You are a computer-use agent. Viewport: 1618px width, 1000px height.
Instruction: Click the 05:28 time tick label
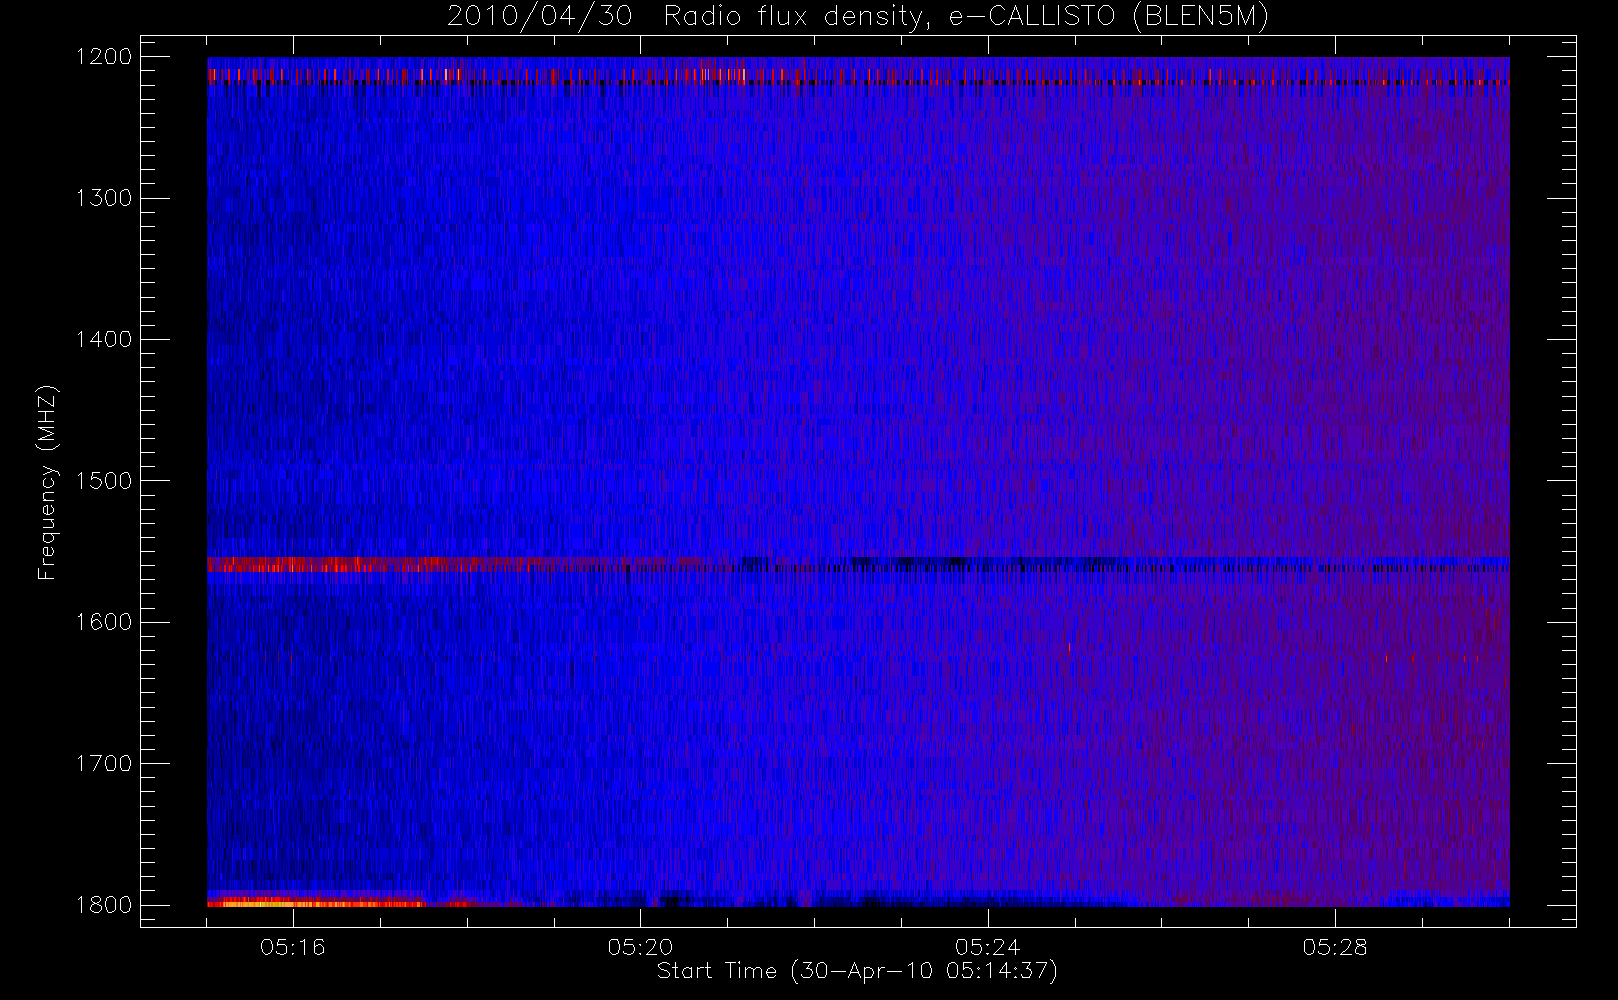point(1335,947)
